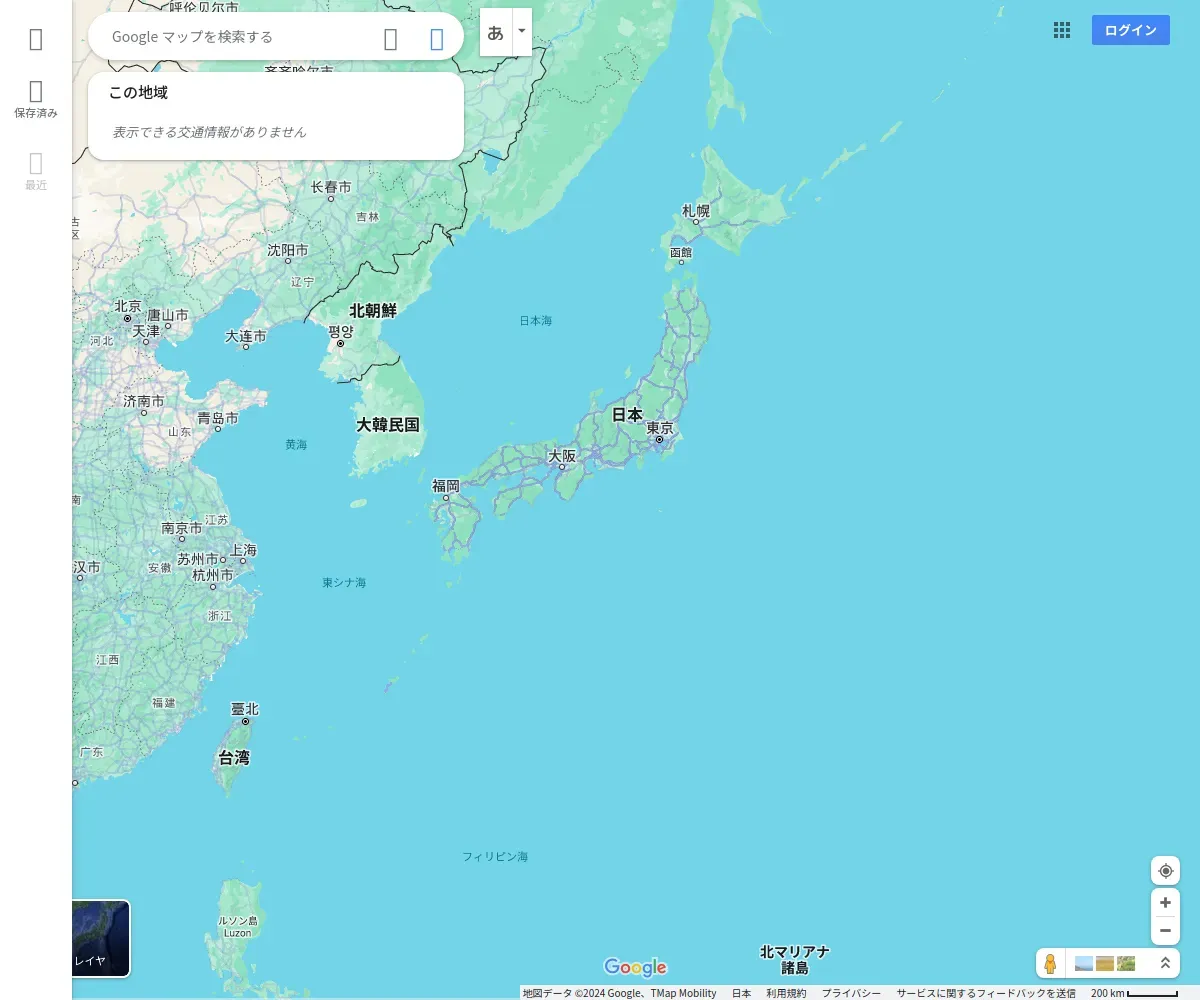This screenshot has width=1200, height=1000.
Task: Select the 函館 city label on the map
Action: [x=680, y=253]
